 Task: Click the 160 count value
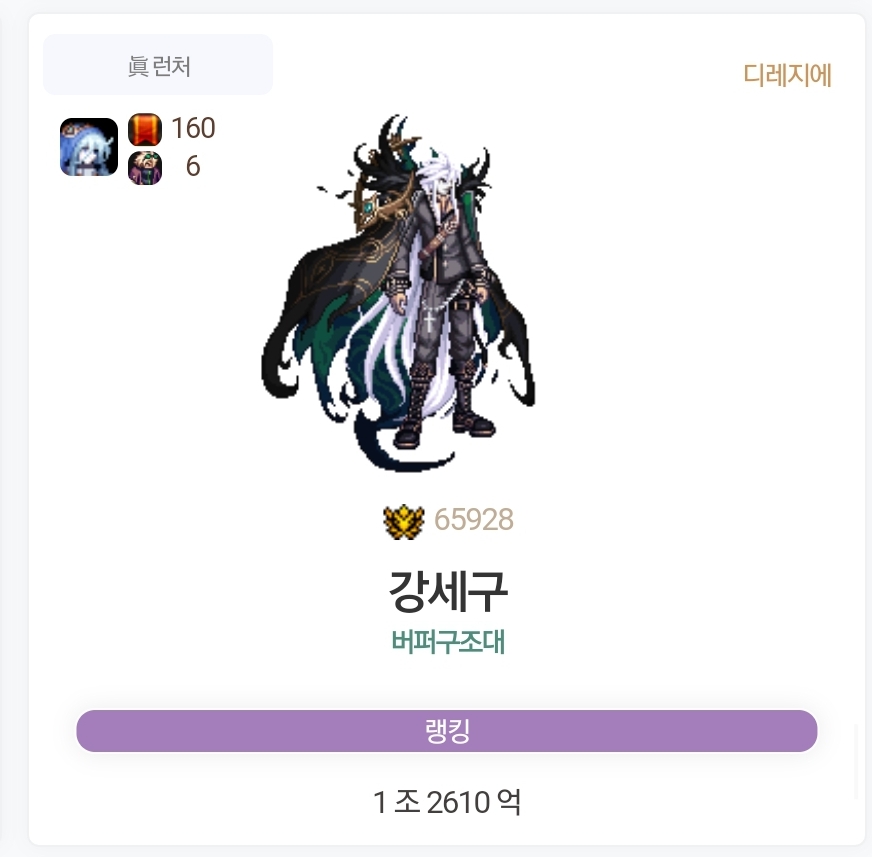point(193,128)
